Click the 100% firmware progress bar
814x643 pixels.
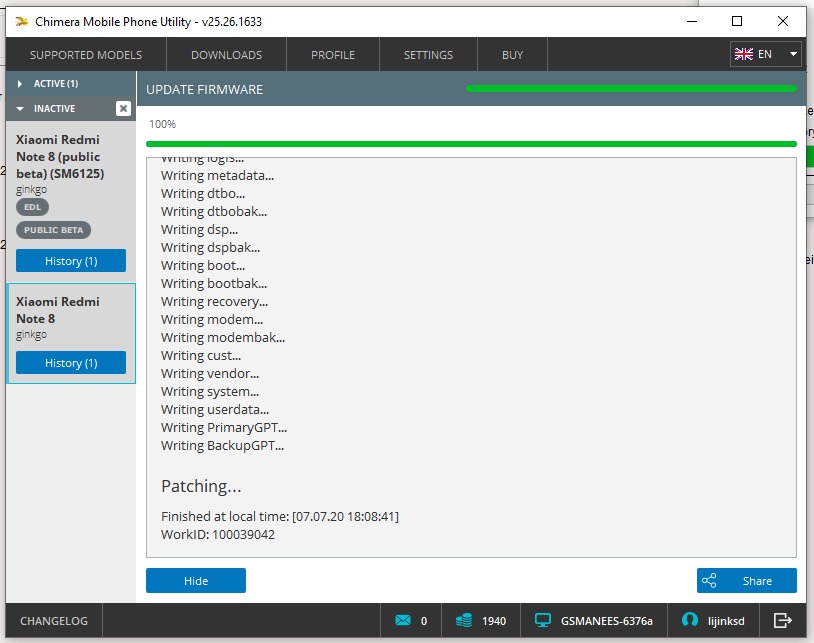(471, 144)
